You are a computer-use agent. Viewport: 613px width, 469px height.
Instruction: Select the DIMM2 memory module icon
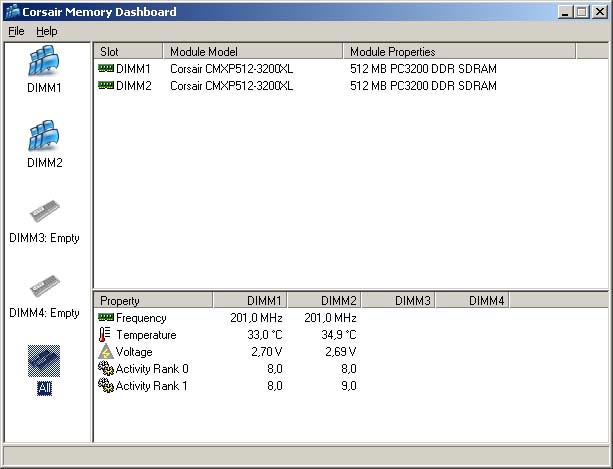(x=44, y=136)
